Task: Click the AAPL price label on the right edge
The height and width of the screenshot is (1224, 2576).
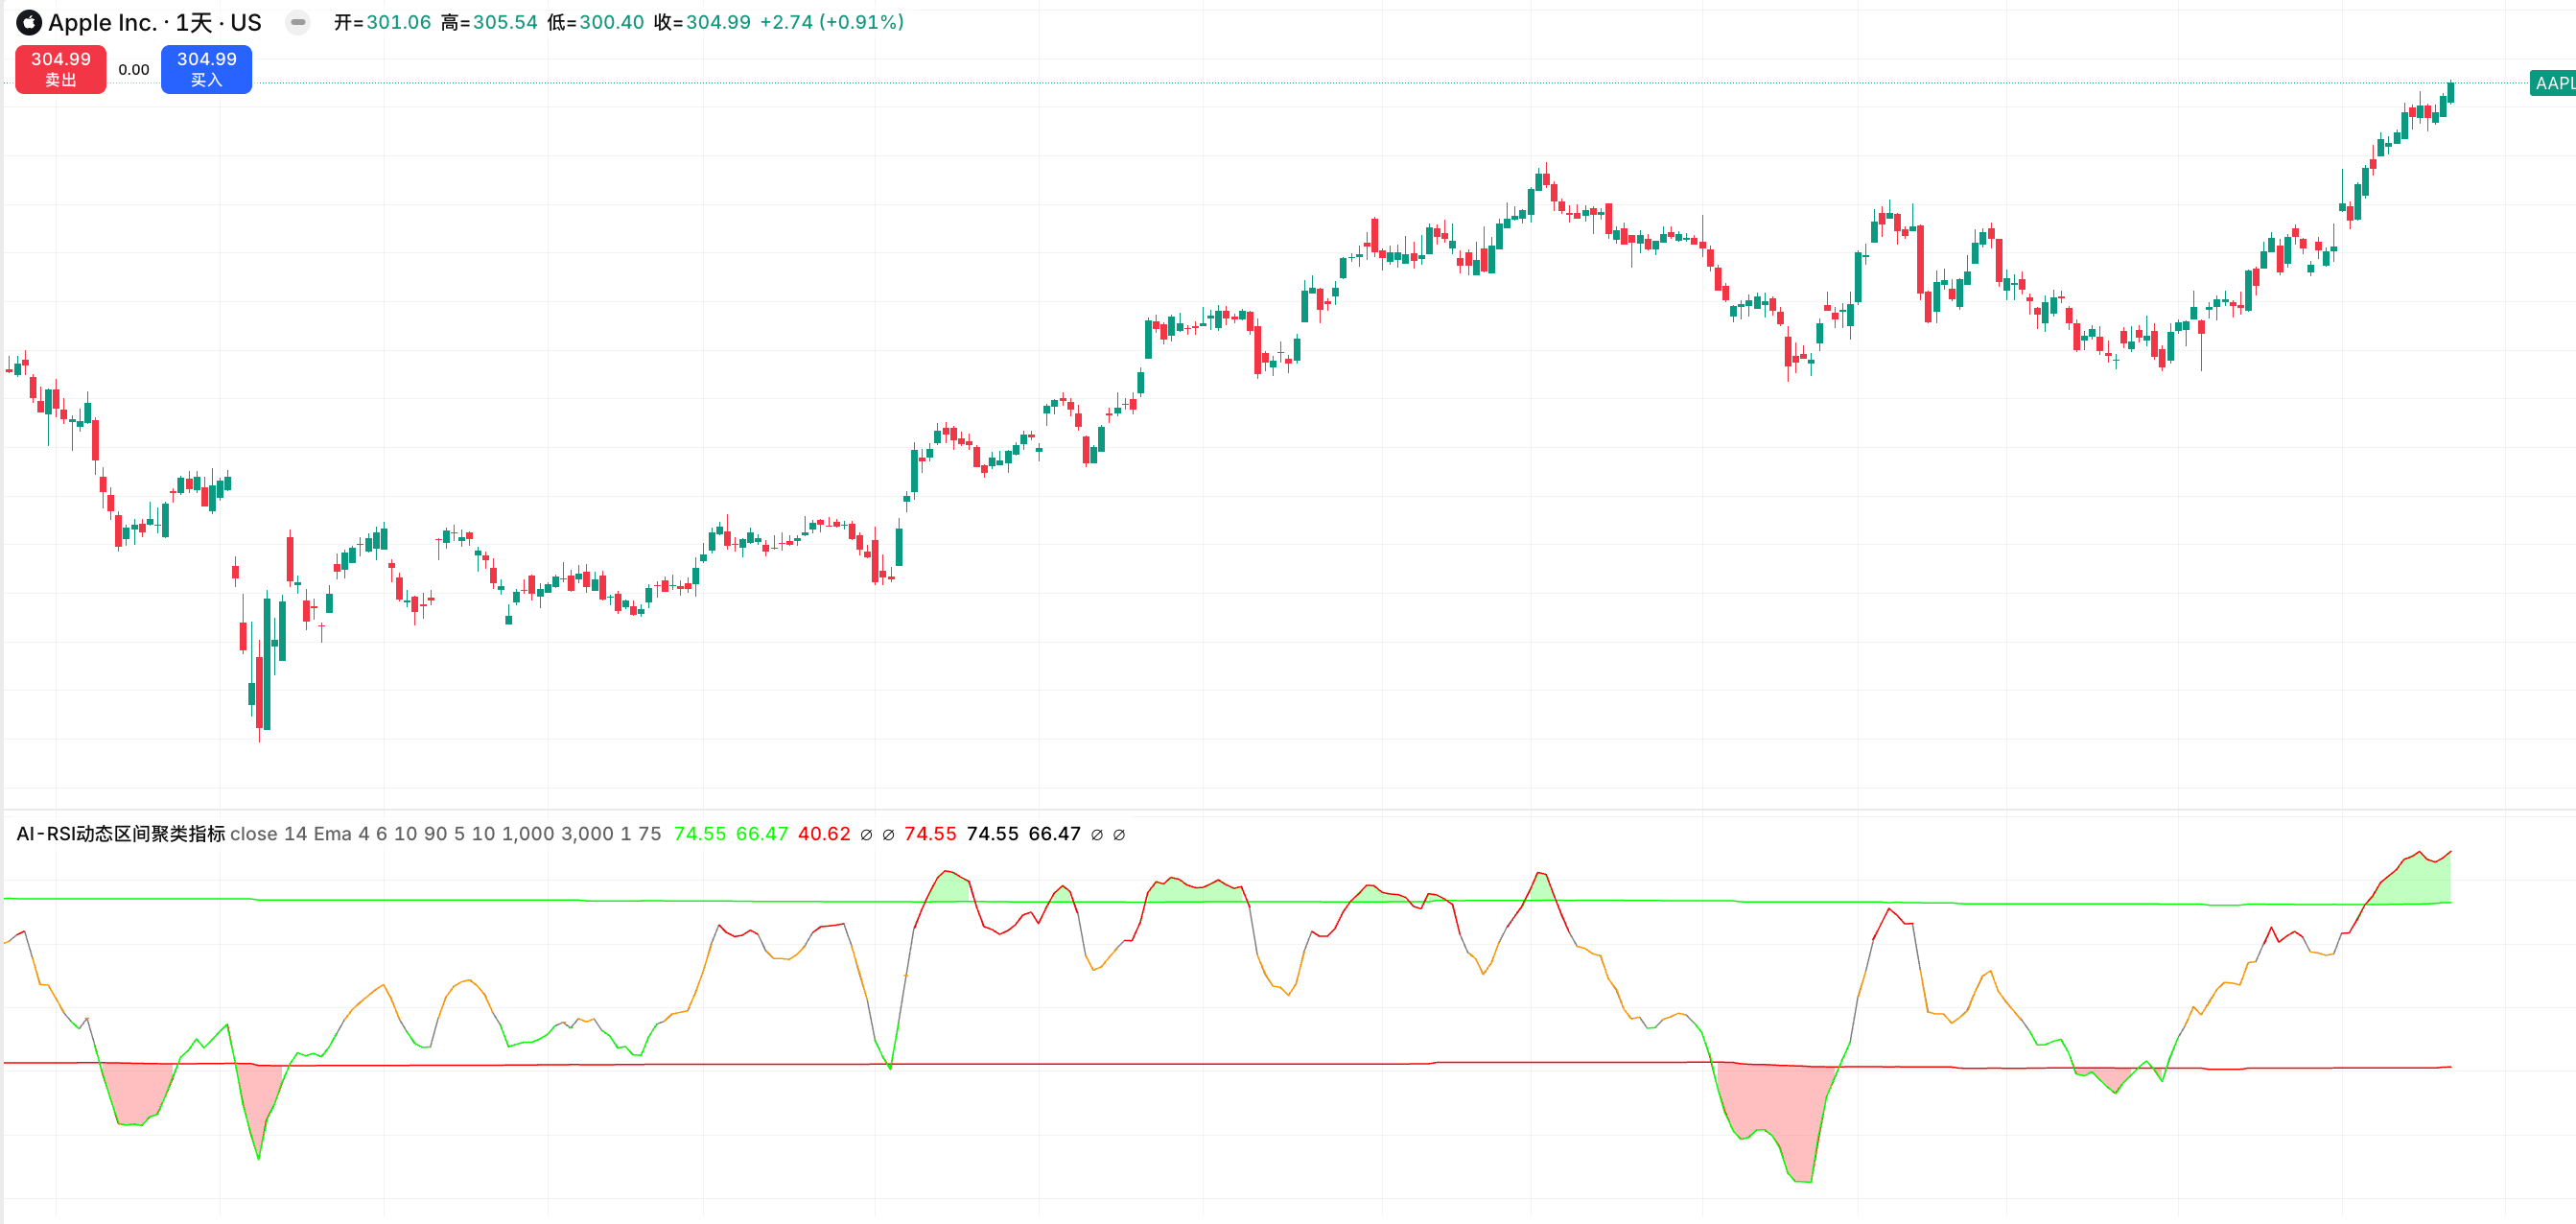Action: [2553, 83]
